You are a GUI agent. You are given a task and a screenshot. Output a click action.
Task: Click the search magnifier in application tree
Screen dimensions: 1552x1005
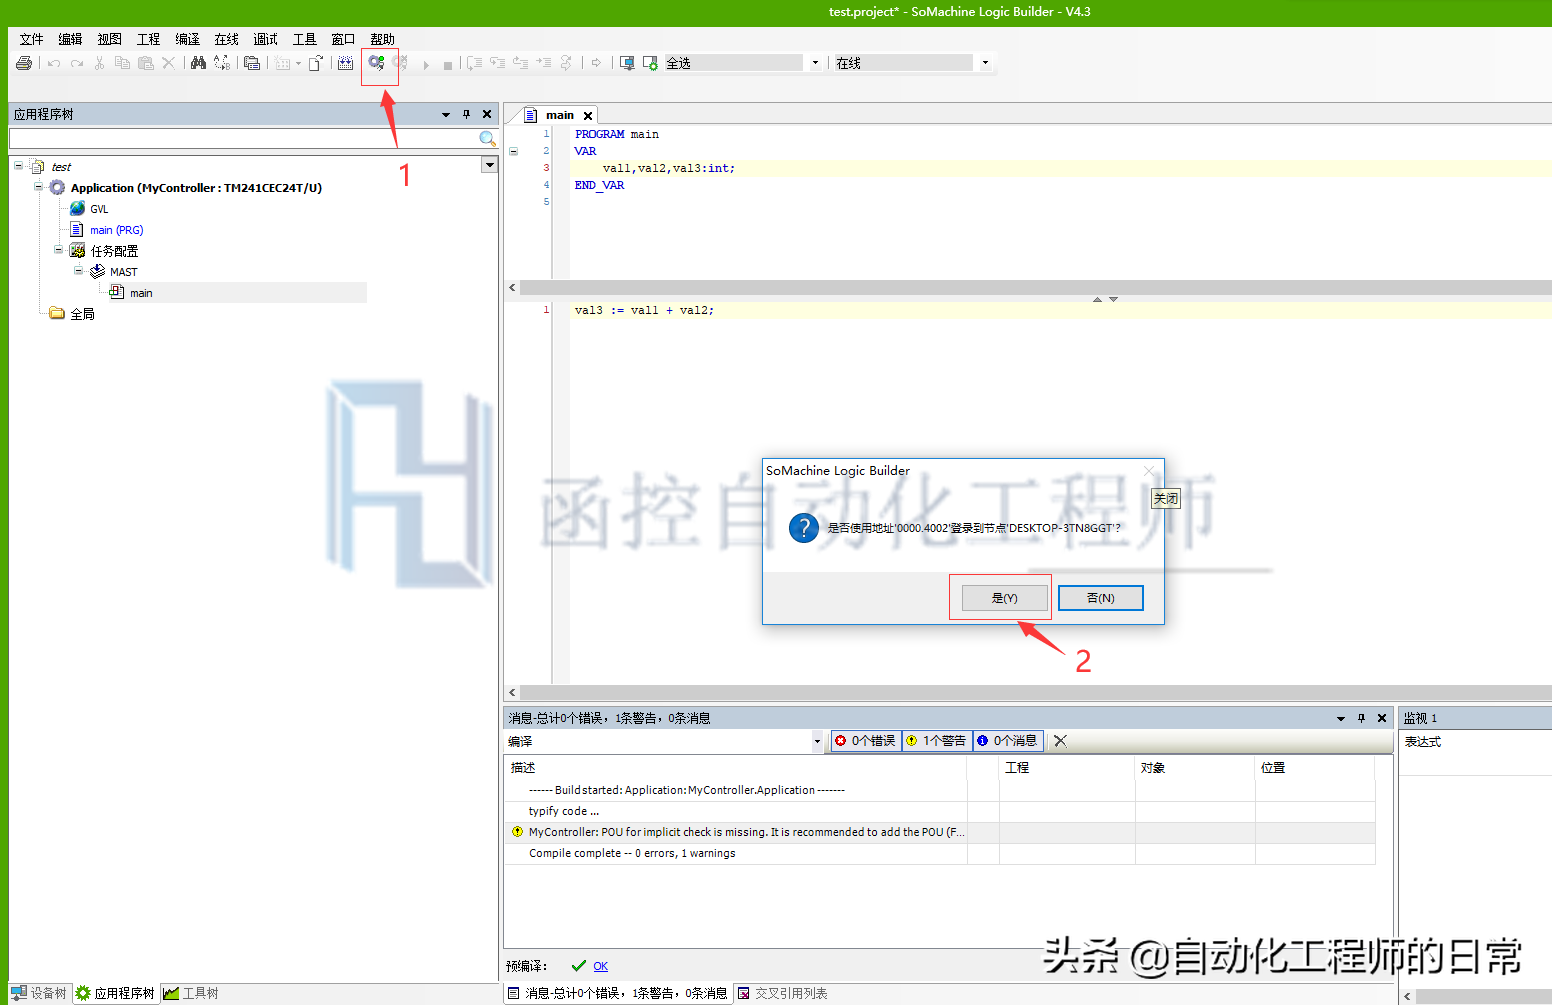(x=487, y=139)
